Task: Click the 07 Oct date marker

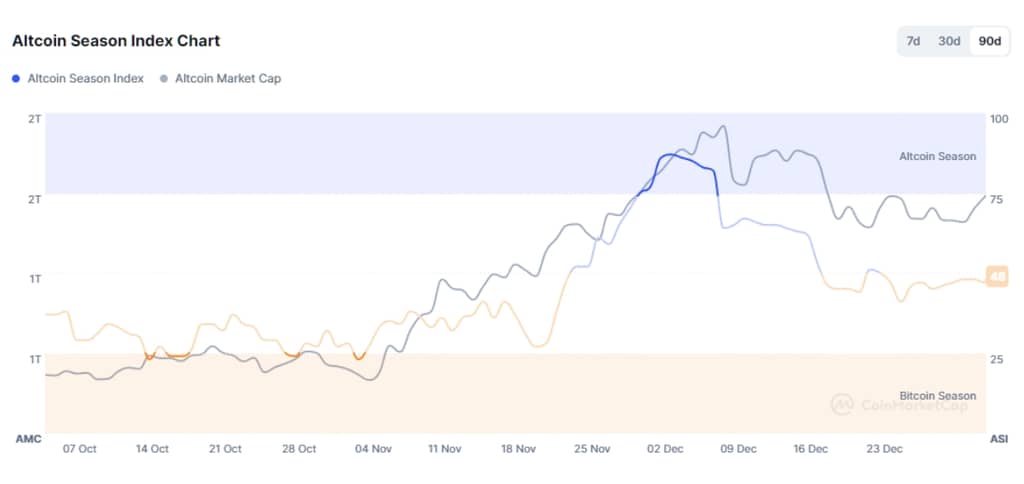Action: coord(79,449)
